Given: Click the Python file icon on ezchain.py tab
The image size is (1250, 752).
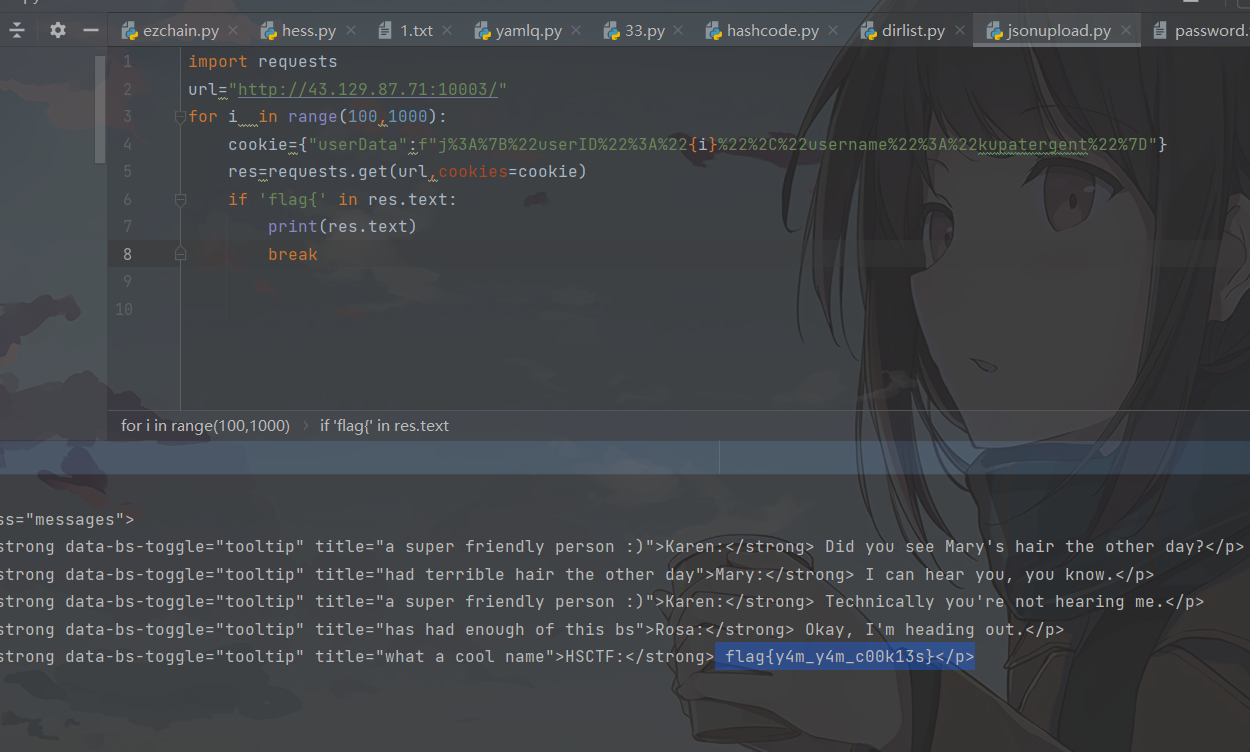Looking at the screenshot, I should coord(129,31).
